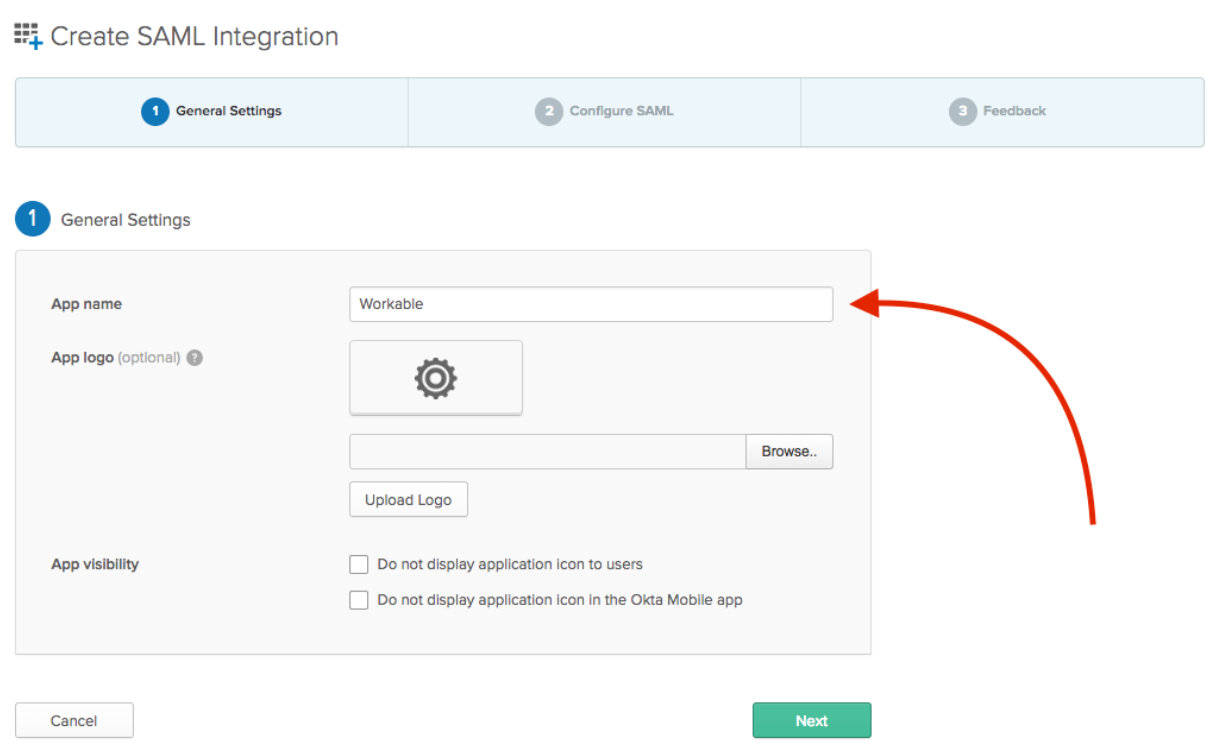1216x750 pixels.
Task: Click the Create SAML Integration page title
Action: pos(194,37)
